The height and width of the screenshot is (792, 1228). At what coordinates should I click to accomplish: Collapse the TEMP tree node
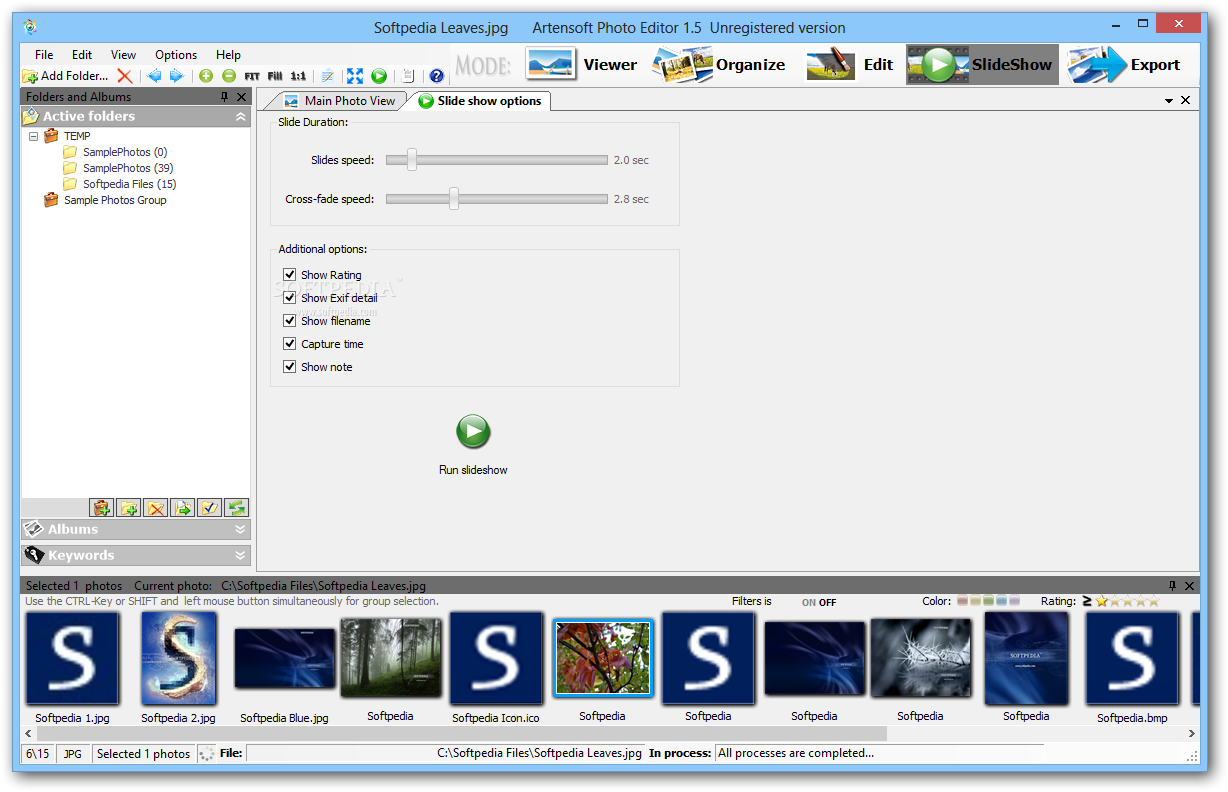(x=33, y=136)
